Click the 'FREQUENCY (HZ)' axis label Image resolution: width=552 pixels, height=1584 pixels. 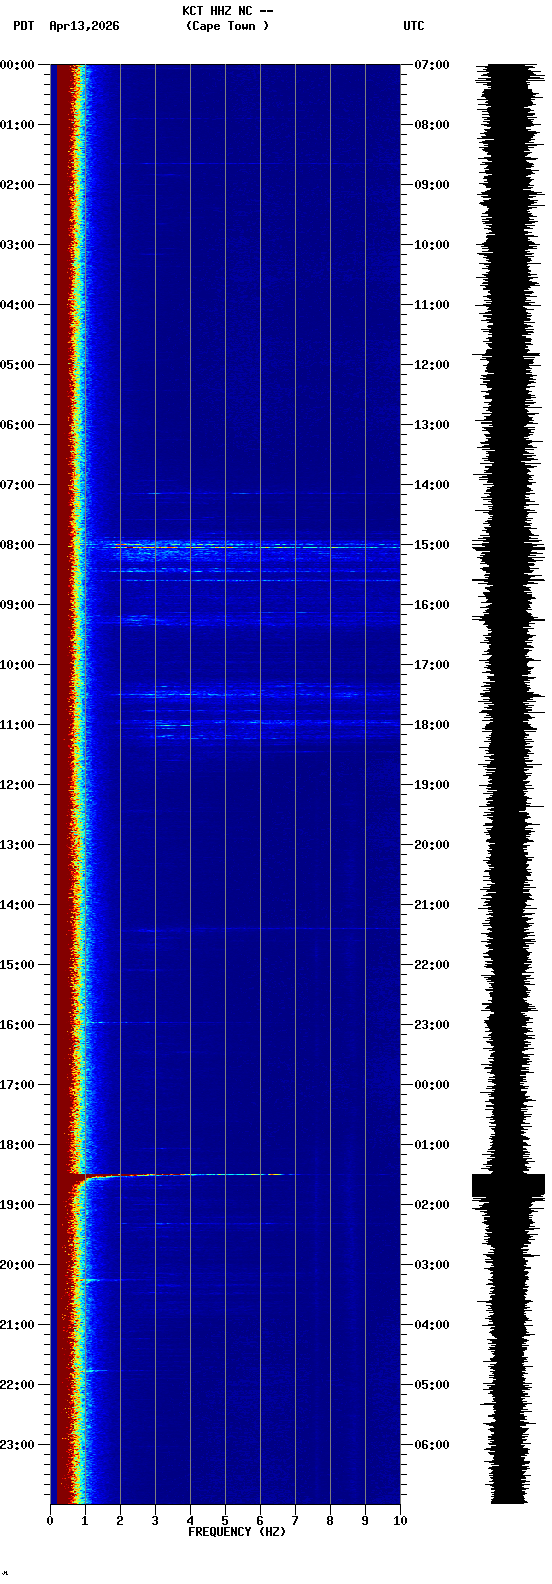click(237, 1532)
